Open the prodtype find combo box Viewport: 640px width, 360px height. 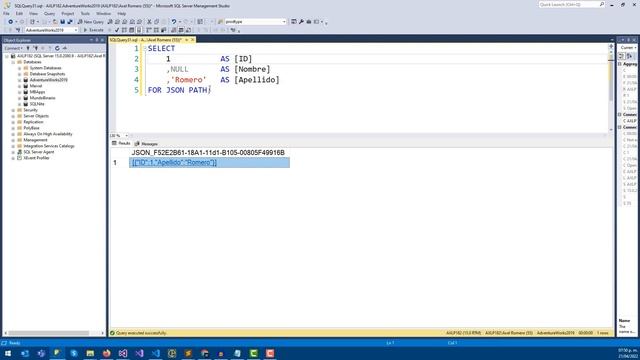tap(255, 22)
